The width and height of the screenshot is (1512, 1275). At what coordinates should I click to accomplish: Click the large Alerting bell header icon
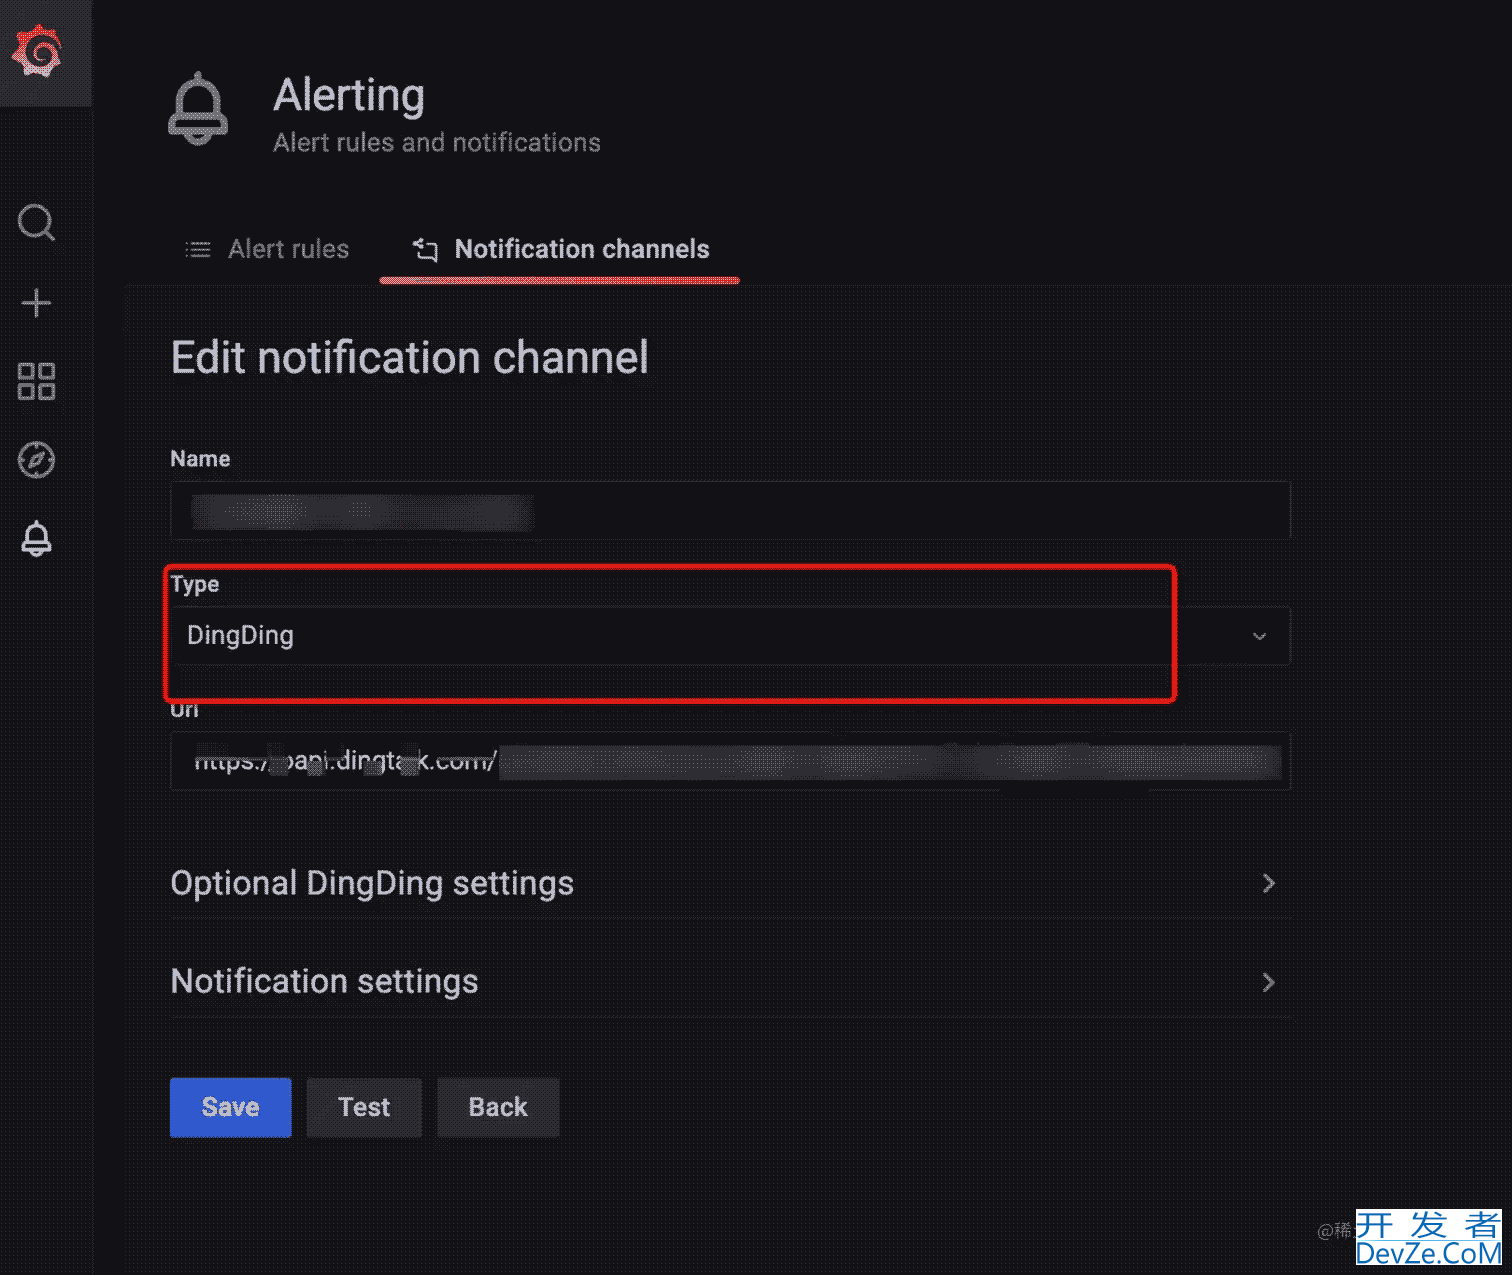(x=198, y=109)
